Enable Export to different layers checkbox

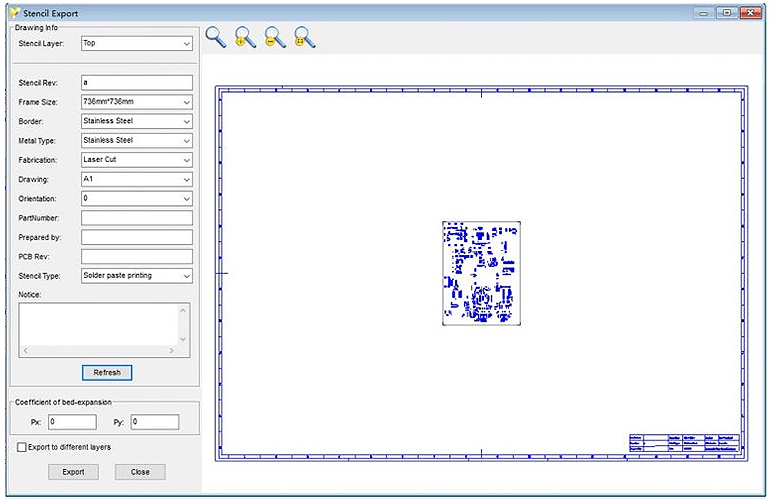tap(22, 447)
